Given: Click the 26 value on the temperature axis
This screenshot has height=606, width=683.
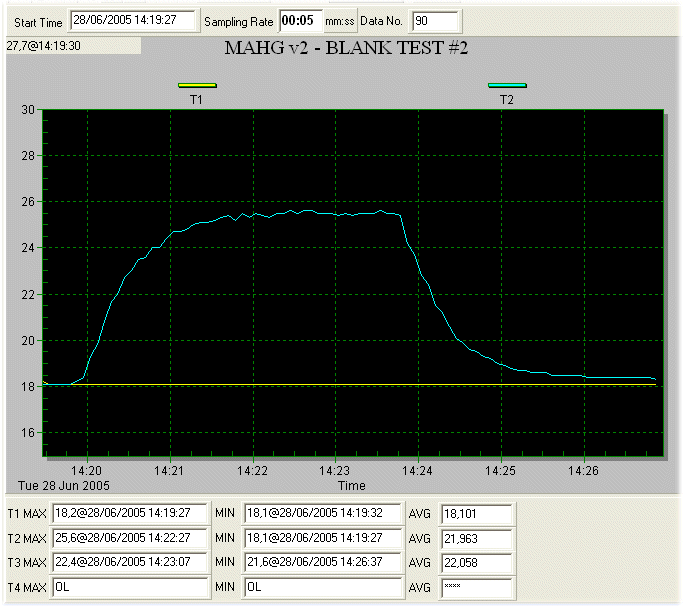Looking at the screenshot, I should 28,202.
